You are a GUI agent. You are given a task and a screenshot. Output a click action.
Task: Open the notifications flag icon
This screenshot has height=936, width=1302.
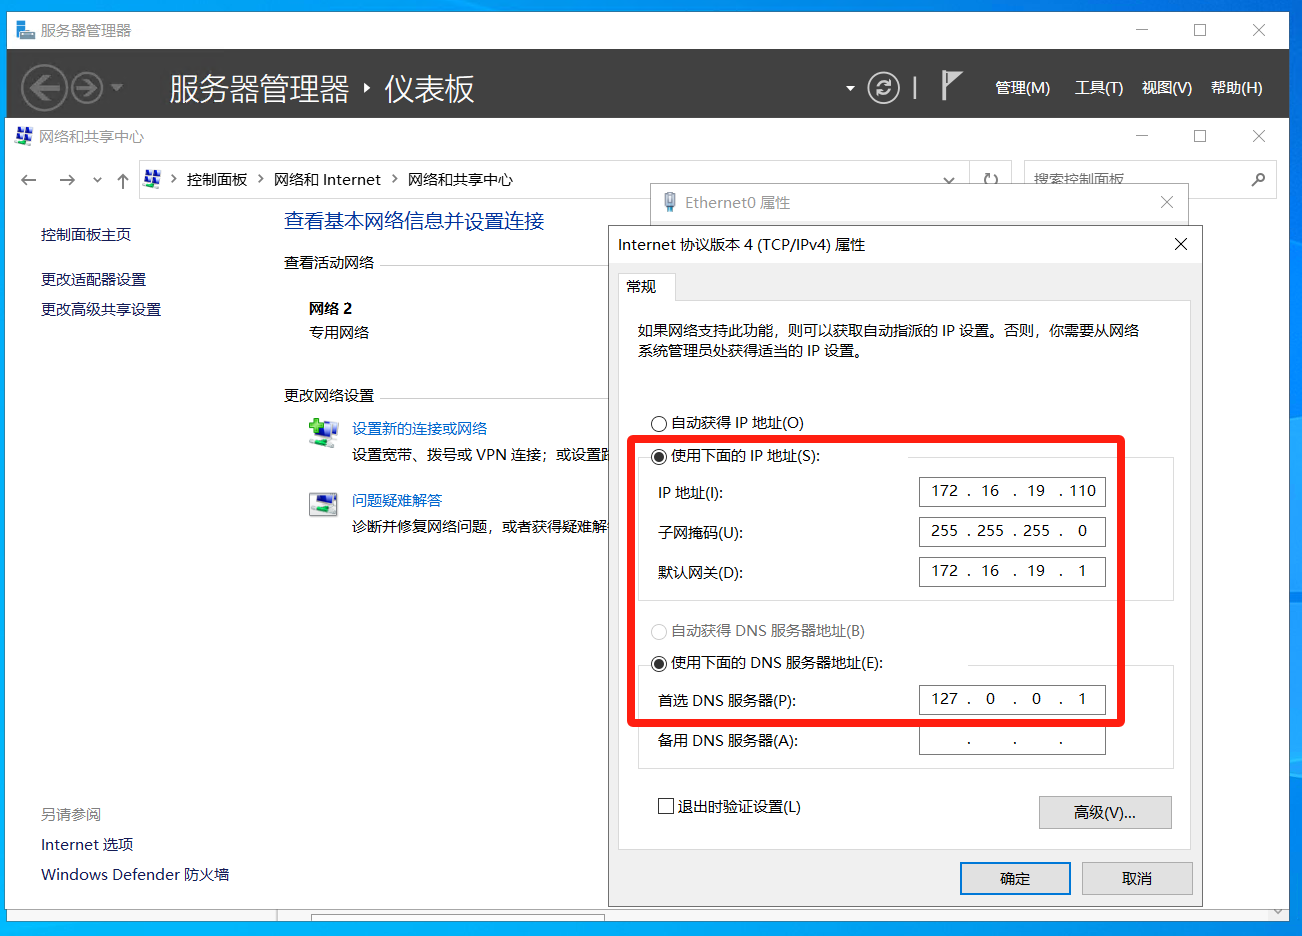pyautogui.click(x=951, y=87)
